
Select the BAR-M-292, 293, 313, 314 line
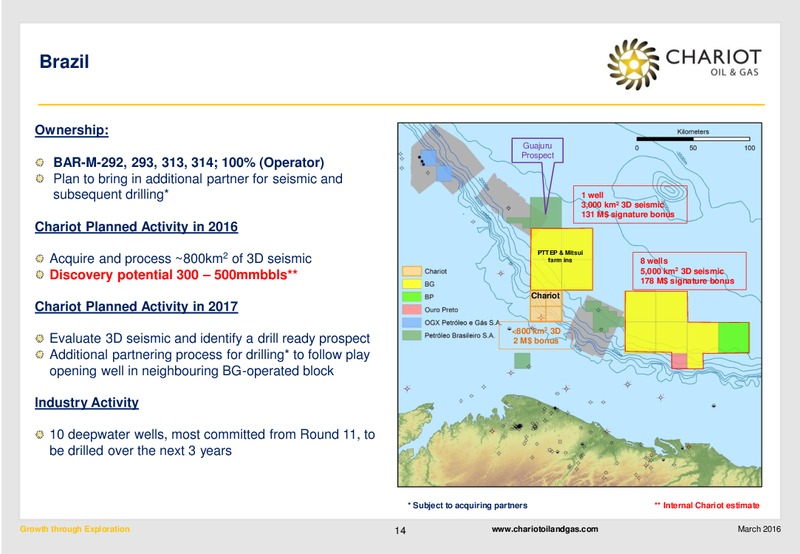point(189,163)
